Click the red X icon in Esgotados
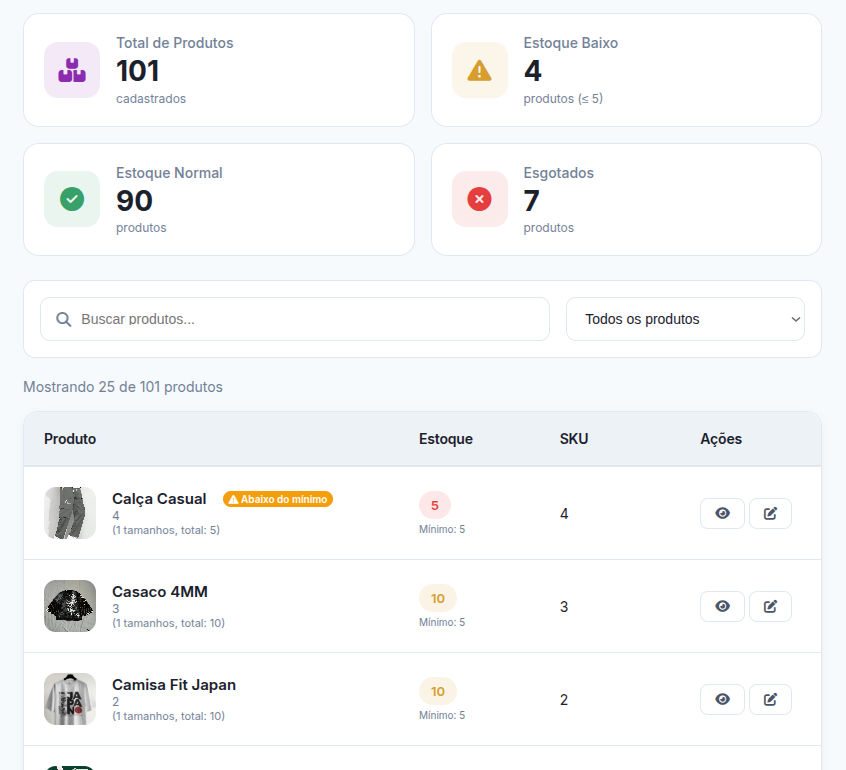 click(479, 199)
